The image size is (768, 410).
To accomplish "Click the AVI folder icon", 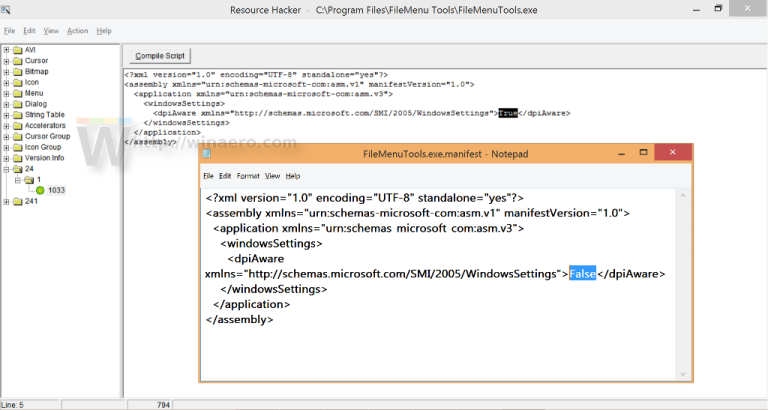I will (x=17, y=49).
